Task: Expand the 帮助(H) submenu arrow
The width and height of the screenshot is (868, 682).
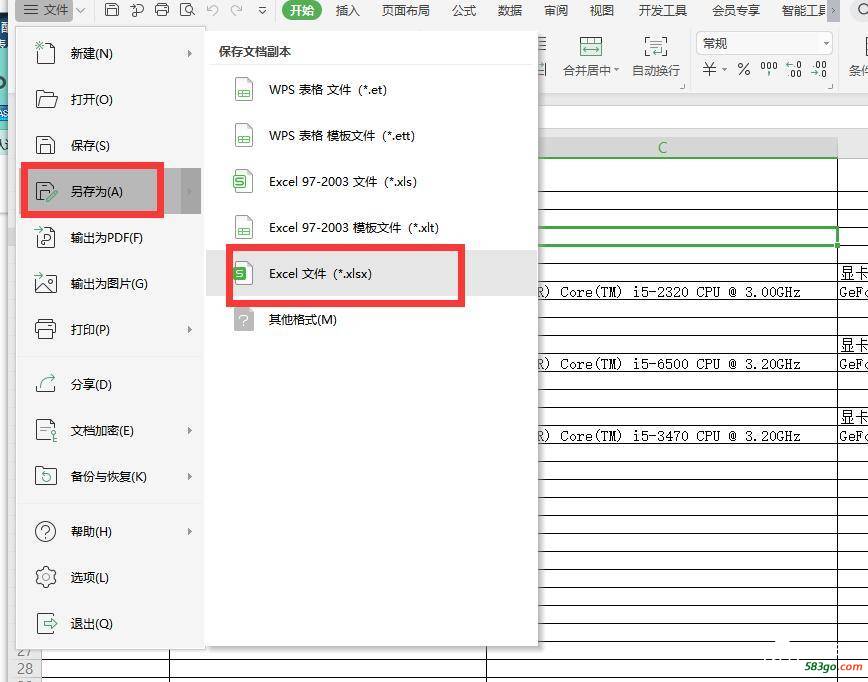Action: click(x=189, y=532)
